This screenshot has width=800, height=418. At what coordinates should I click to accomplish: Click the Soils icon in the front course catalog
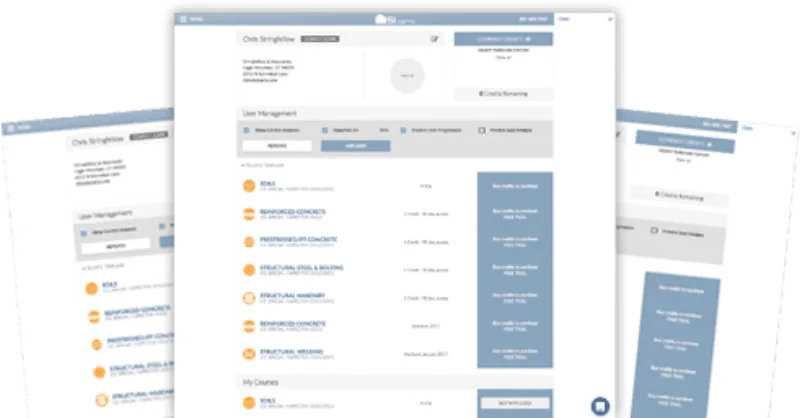[249, 186]
